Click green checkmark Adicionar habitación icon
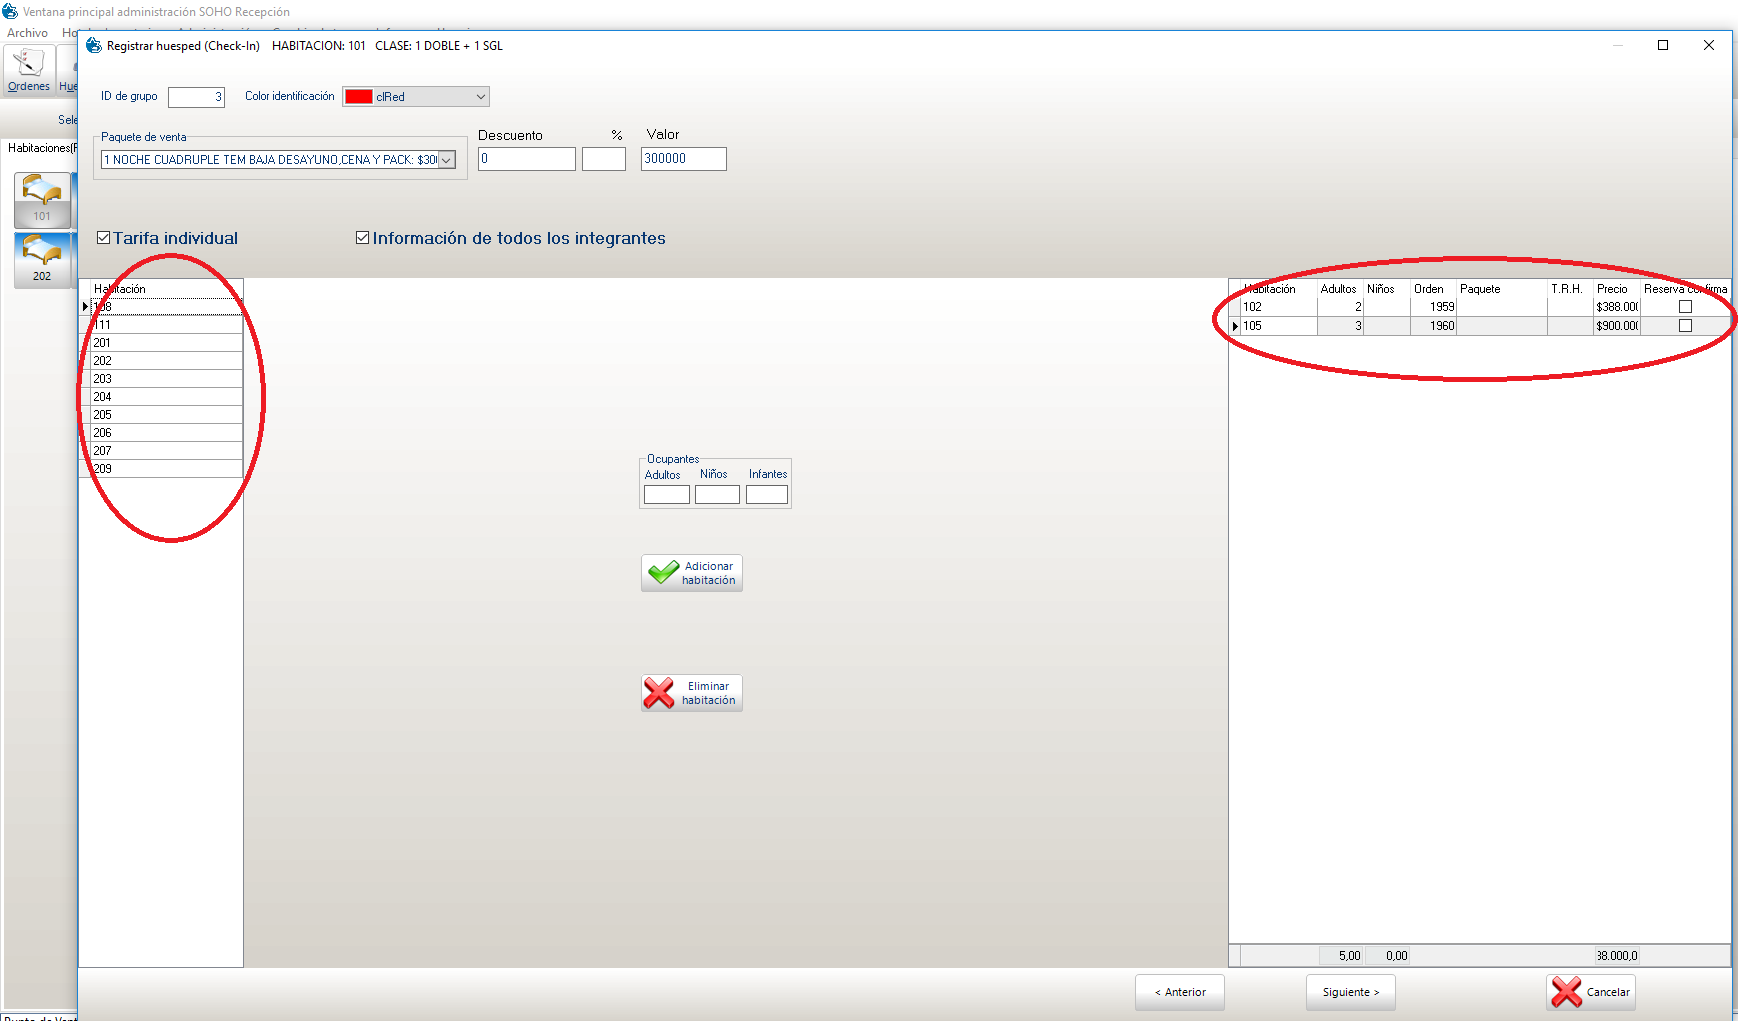 click(x=662, y=573)
